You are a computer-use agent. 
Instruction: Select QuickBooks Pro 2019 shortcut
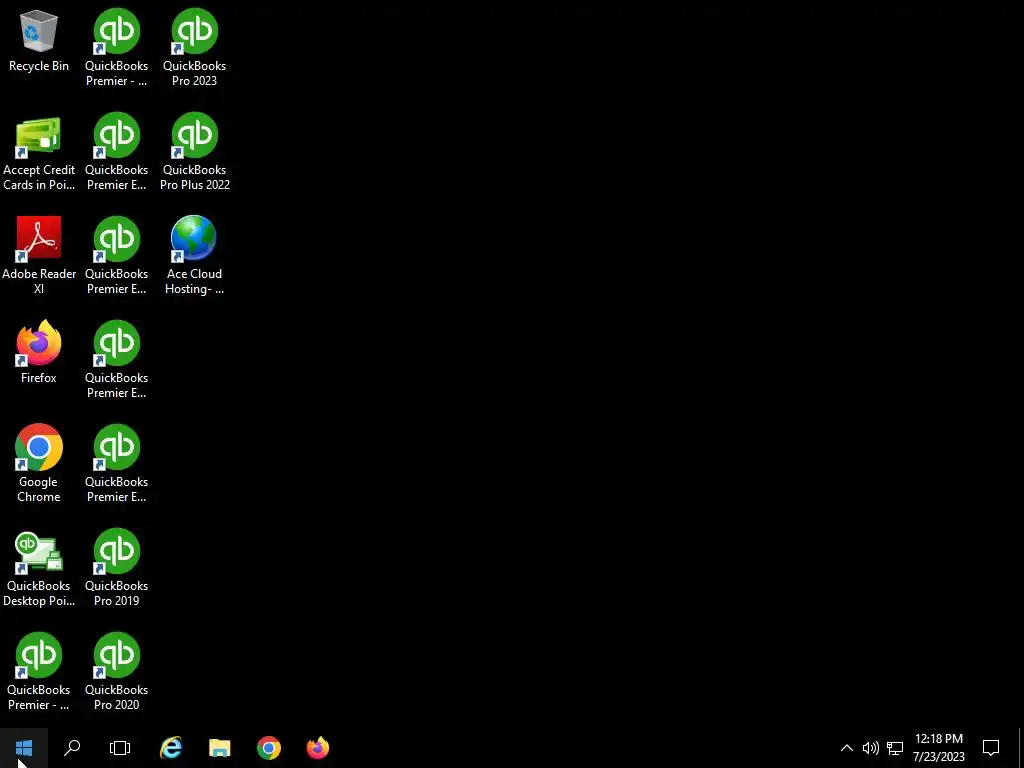116,568
